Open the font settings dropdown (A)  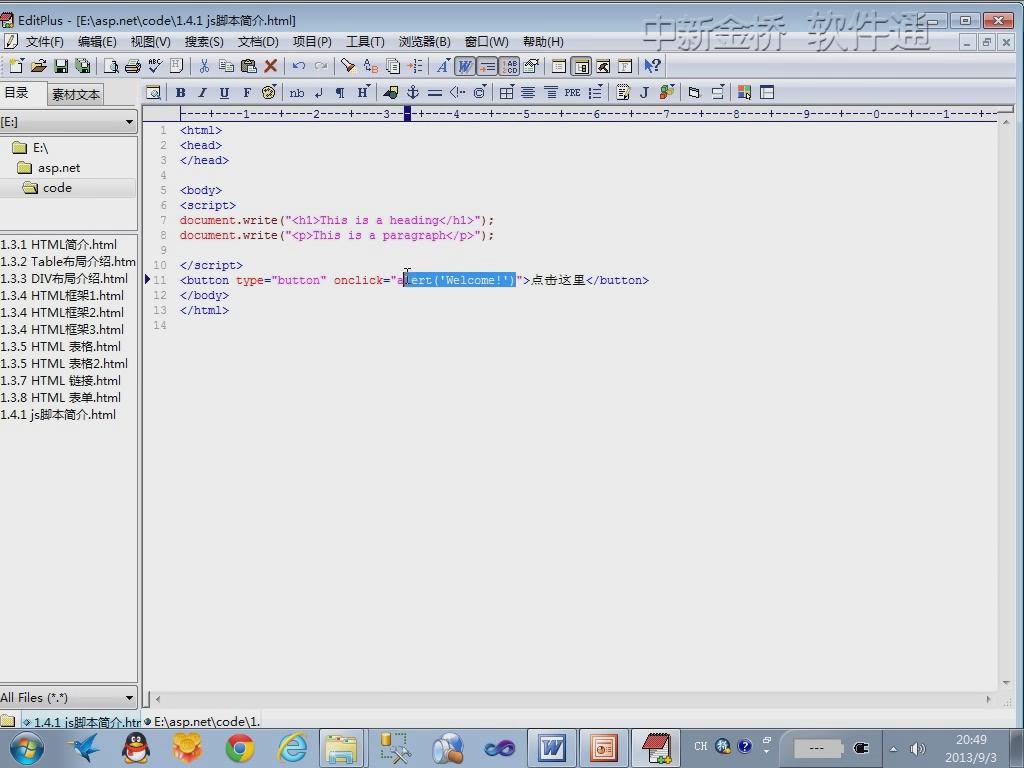point(443,66)
